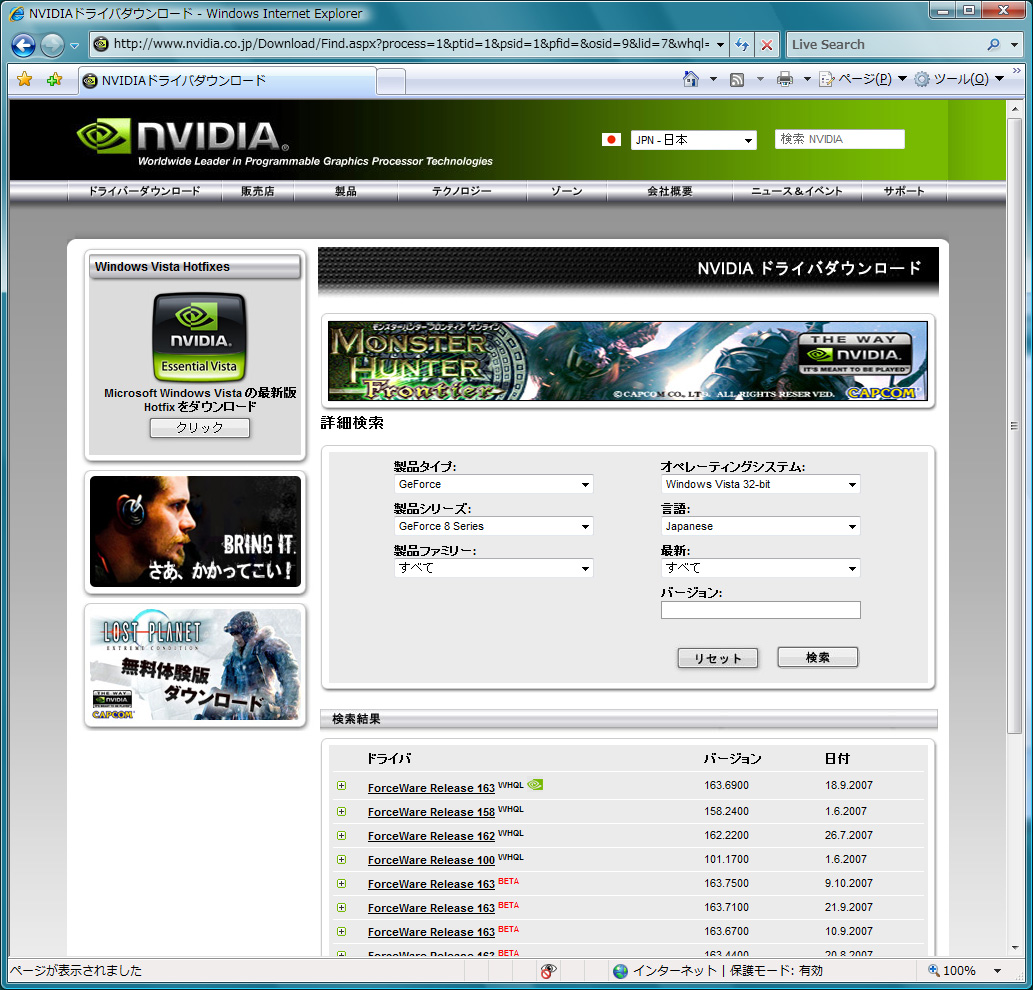Screen dimensions: 1033x990
Task: Open Favorites Center star icon
Action: [x=24, y=80]
